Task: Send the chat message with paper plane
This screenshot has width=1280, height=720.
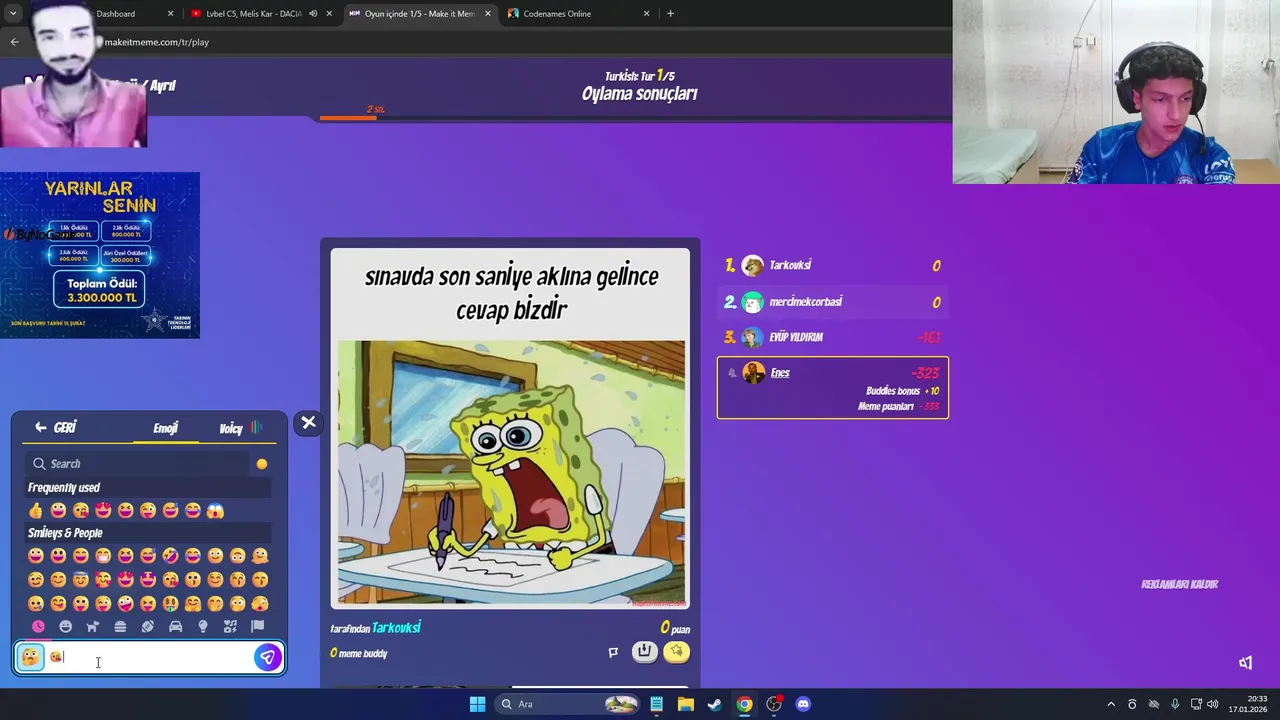Action: (267, 657)
